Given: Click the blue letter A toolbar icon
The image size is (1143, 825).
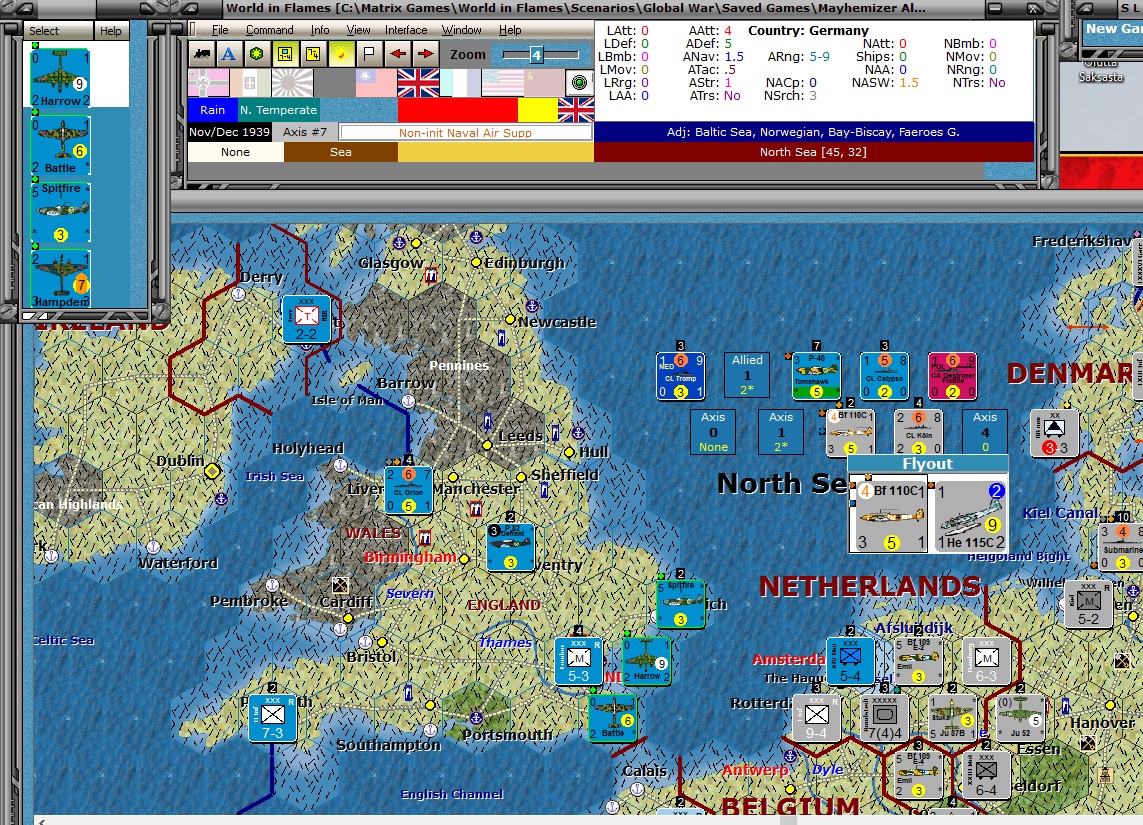Looking at the screenshot, I should click(229, 54).
